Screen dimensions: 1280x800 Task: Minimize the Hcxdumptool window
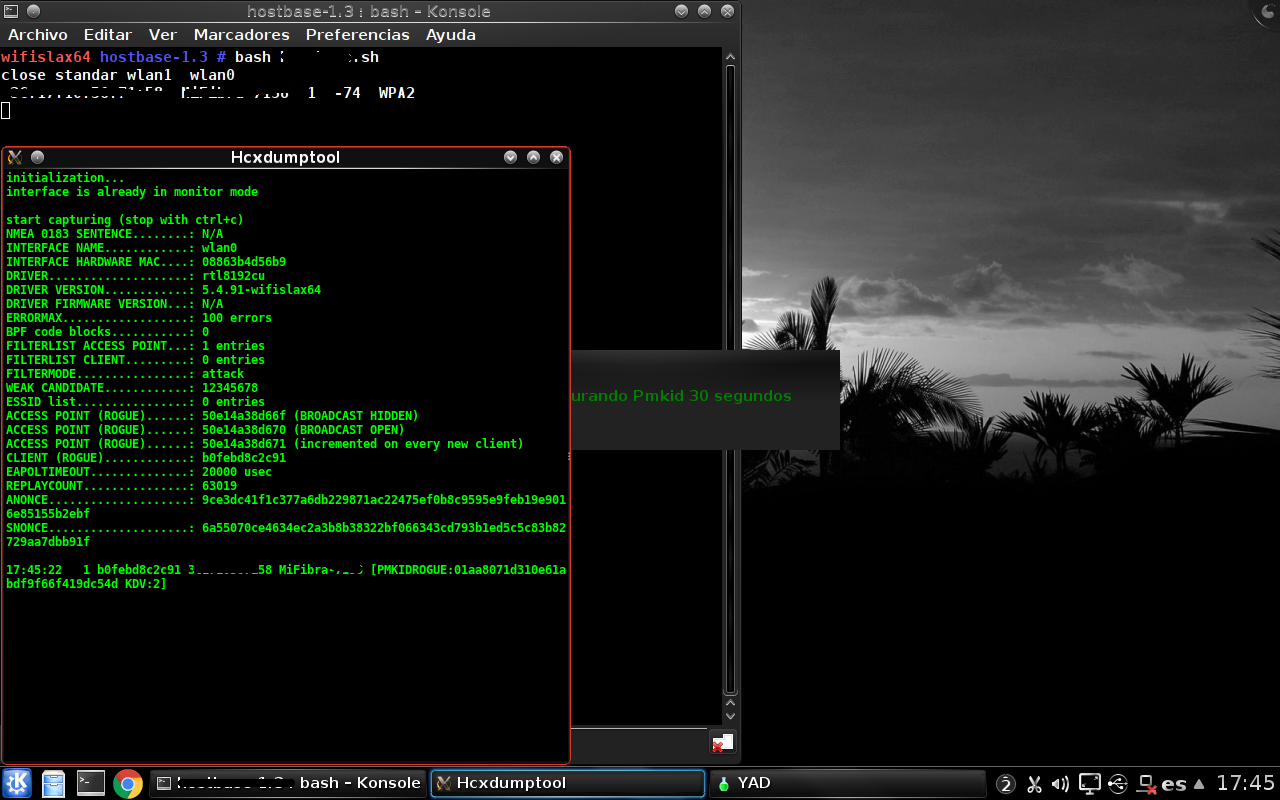[510, 157]
